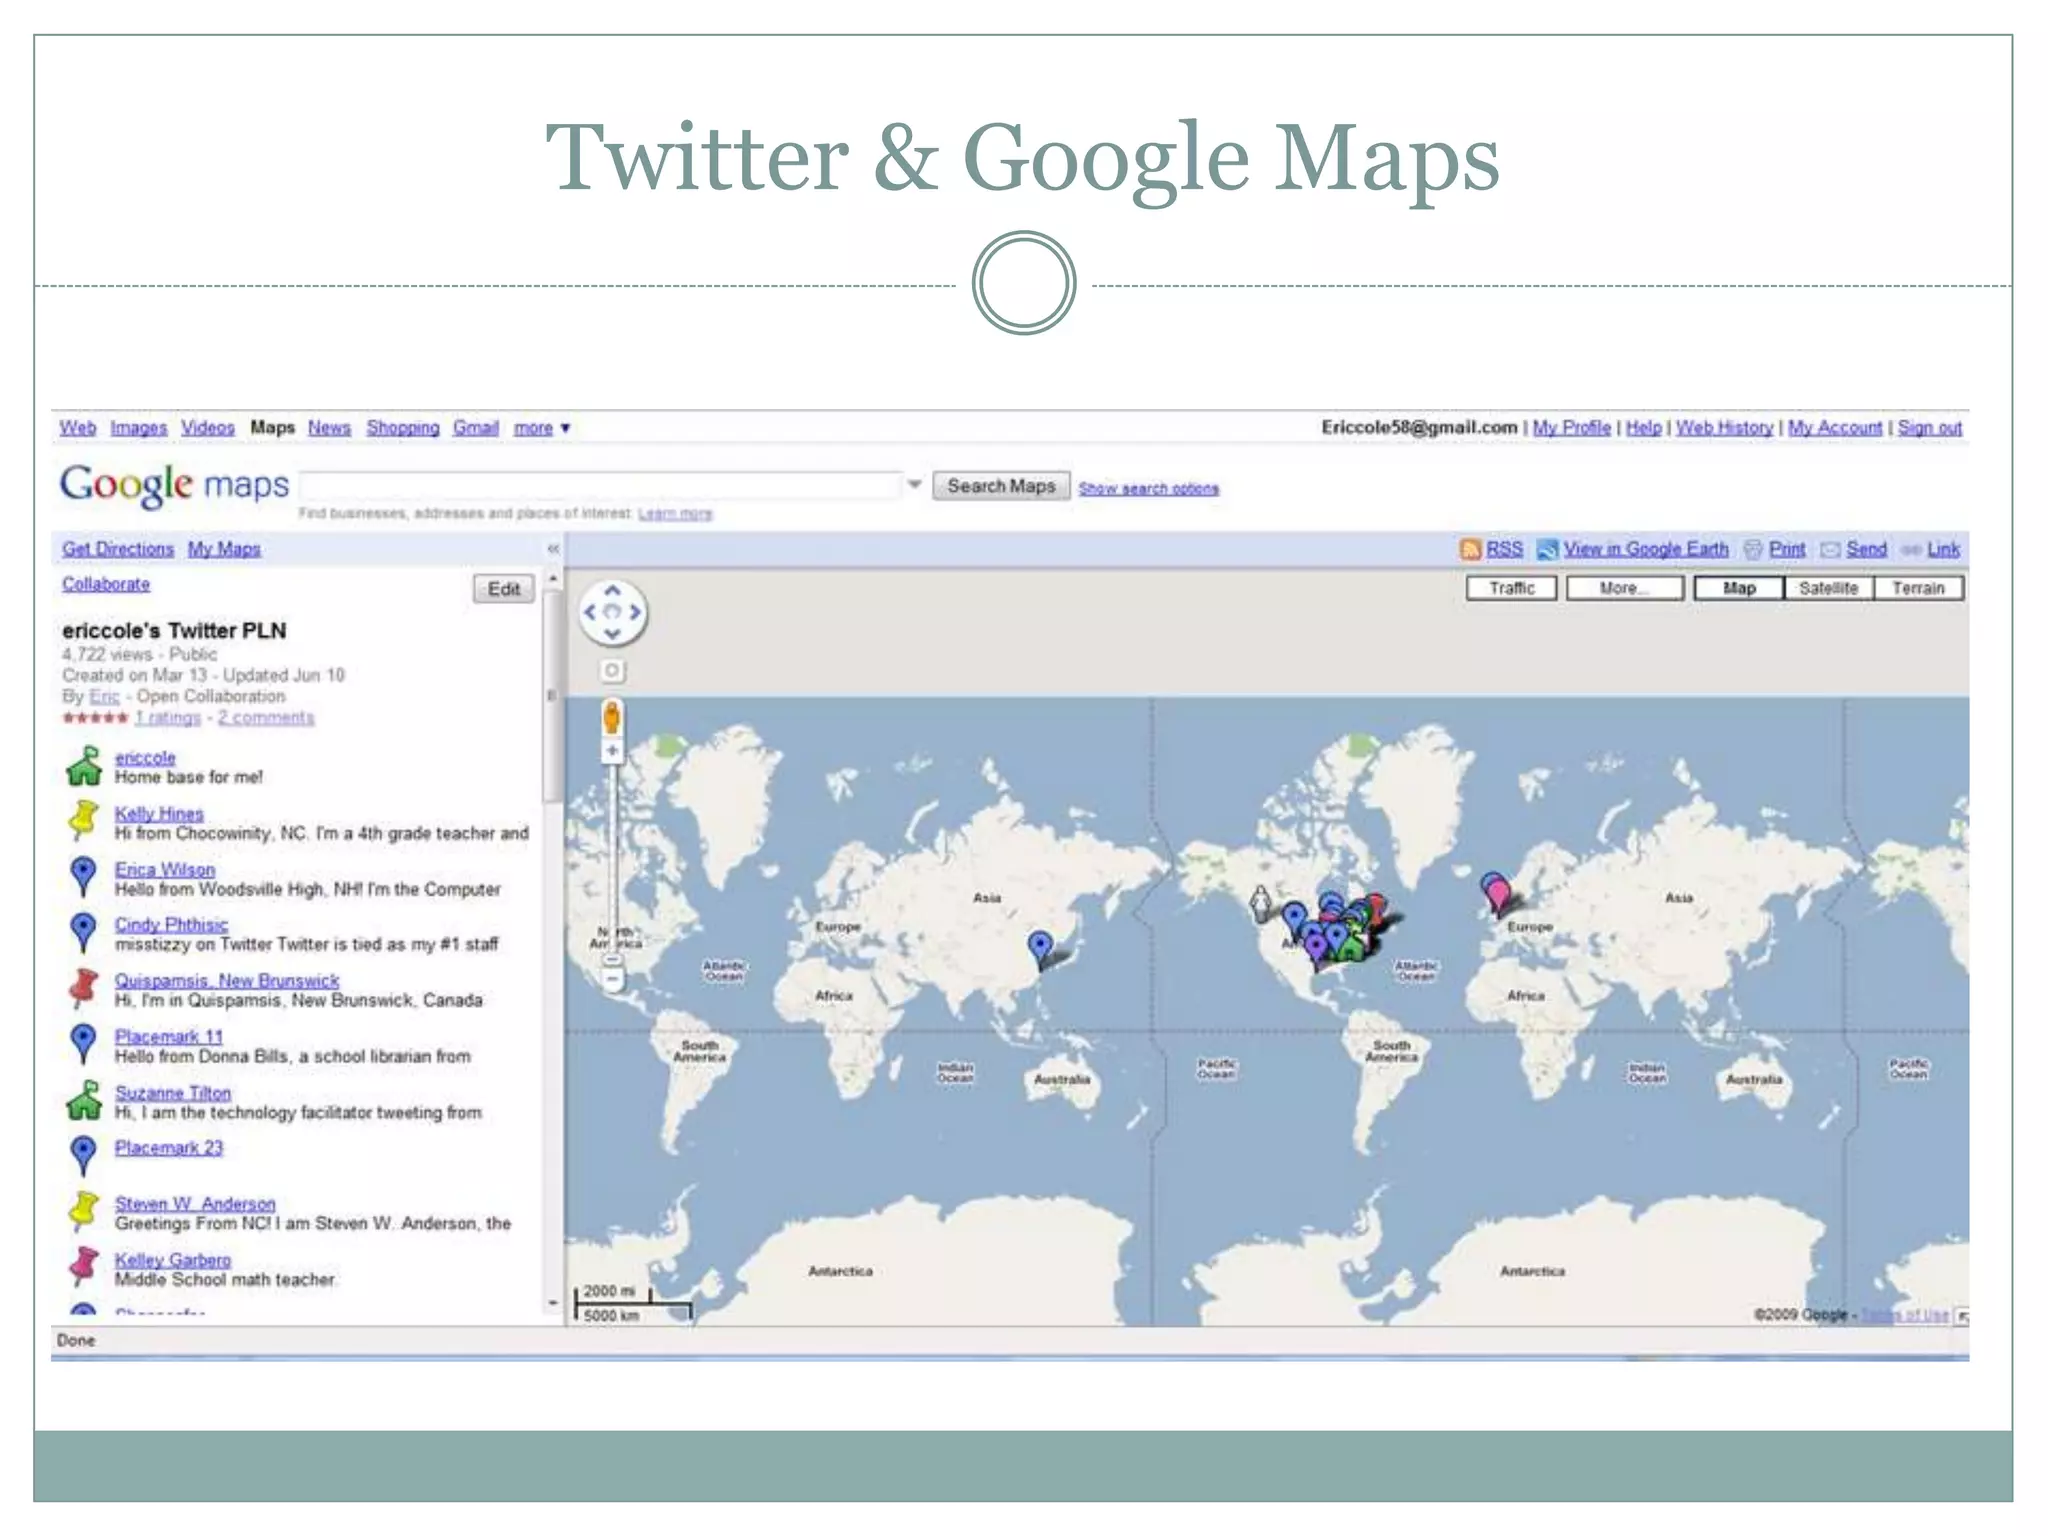The height and width of the screenshot is (1536, 2048).
Task: Click the printer icon beside Print
Action: pyautogui.click(x=1753, y=549)
